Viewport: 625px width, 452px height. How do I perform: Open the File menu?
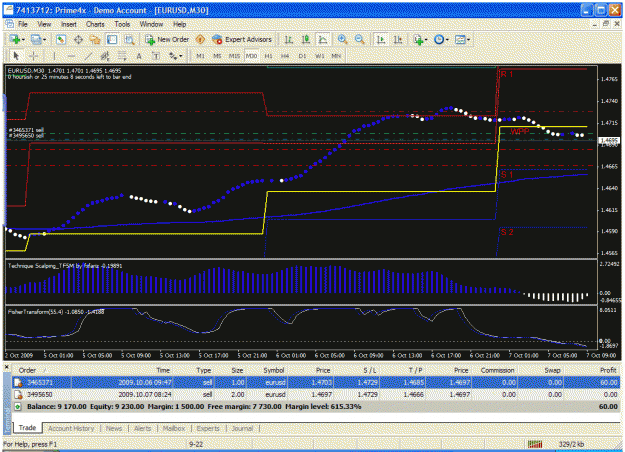point(23,24)
